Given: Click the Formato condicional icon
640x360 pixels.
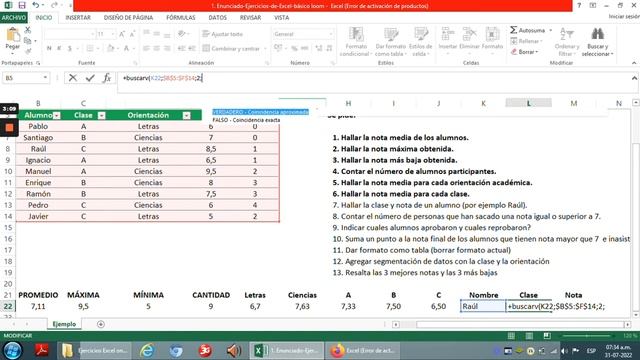Looking at the screenshot, I should point(356,35).
